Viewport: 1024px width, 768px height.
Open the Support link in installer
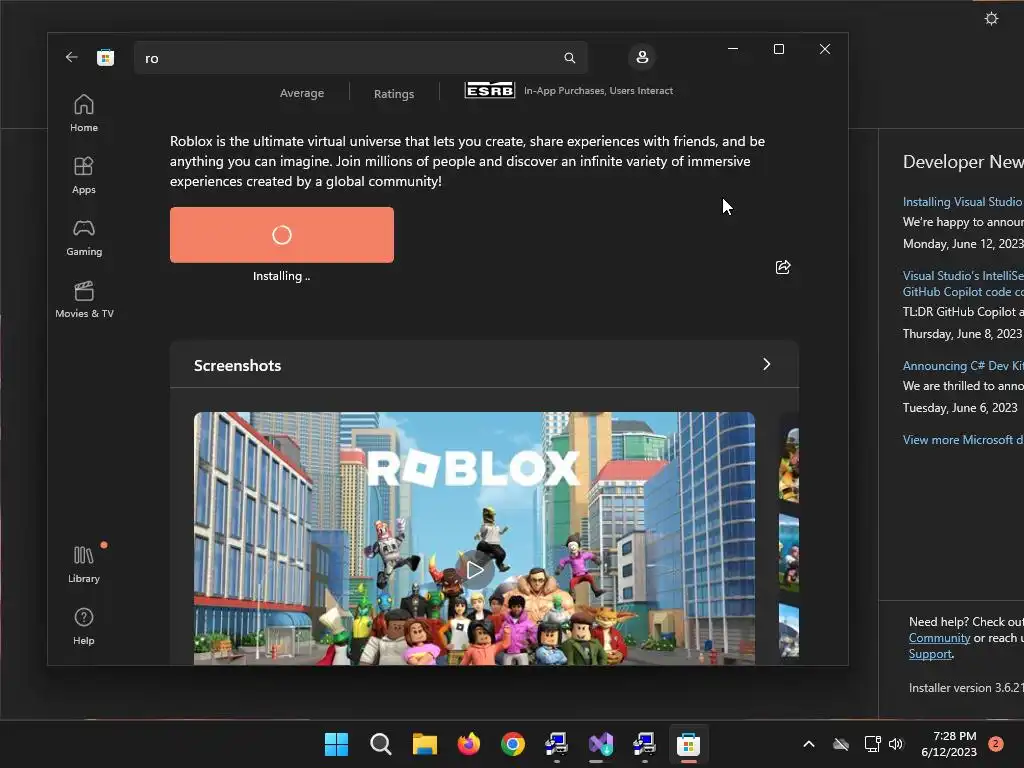click(930, 654)
